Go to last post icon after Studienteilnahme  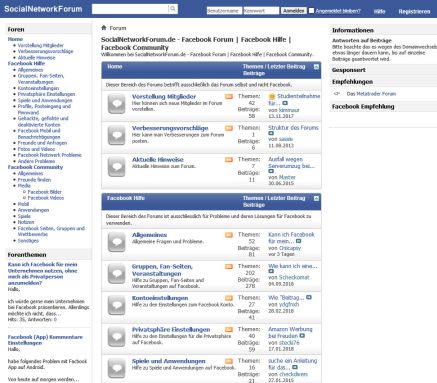point(285,103)
